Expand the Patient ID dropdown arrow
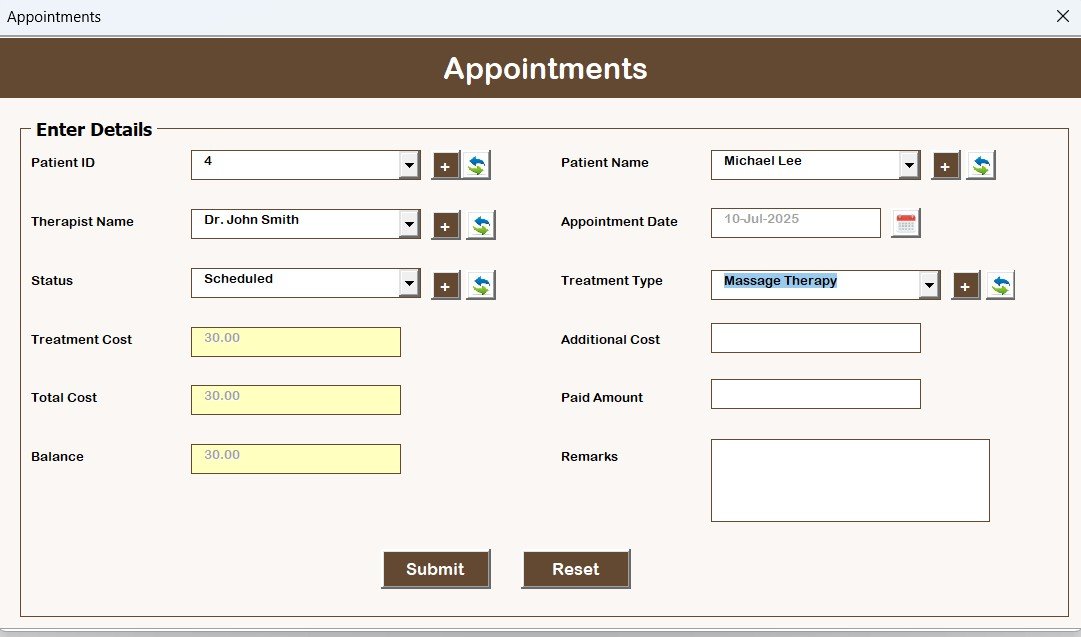 pyautogui.click(x=410, y=165)
